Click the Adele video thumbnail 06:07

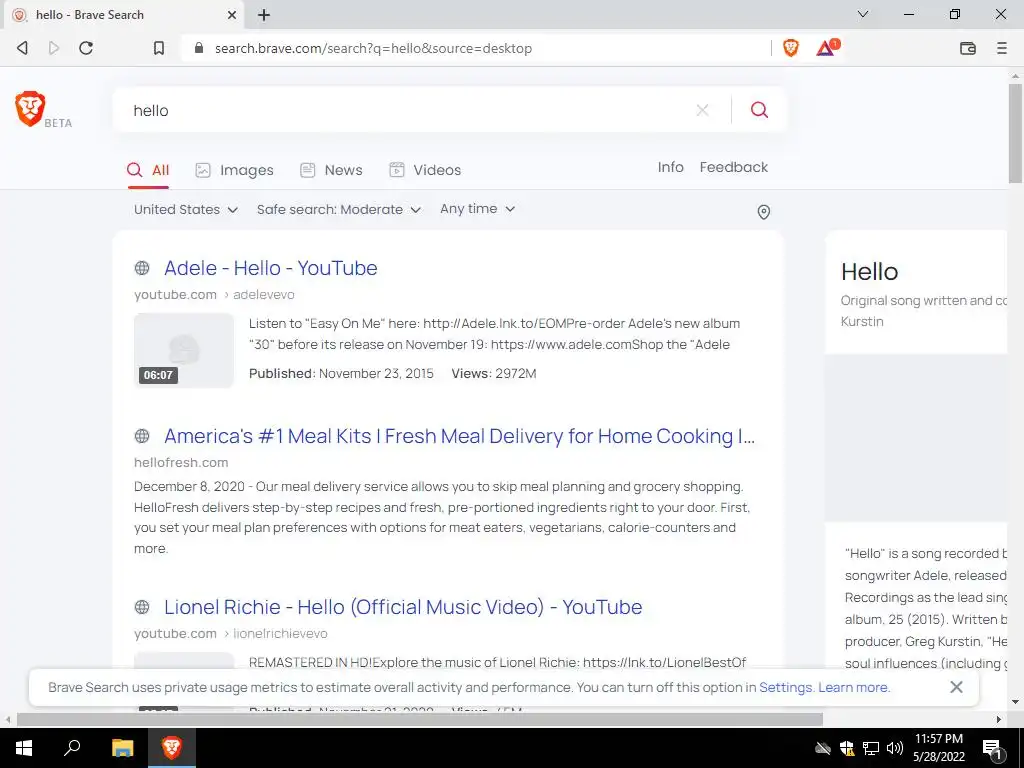click(x=184, y=351)
